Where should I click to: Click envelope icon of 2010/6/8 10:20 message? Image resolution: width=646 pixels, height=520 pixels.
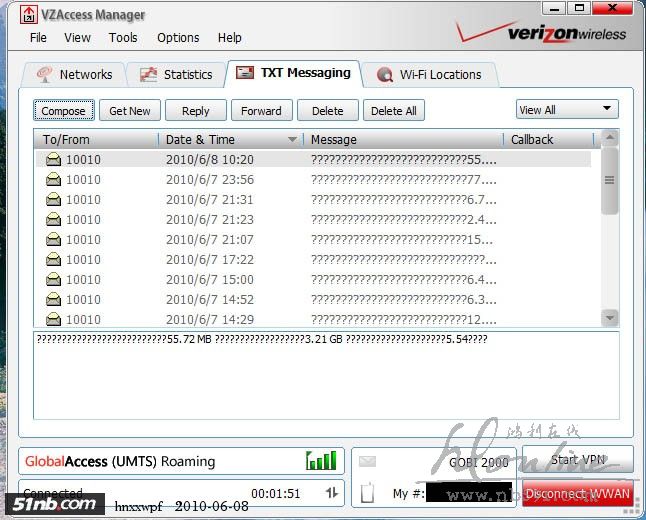[x=54, y=159]
